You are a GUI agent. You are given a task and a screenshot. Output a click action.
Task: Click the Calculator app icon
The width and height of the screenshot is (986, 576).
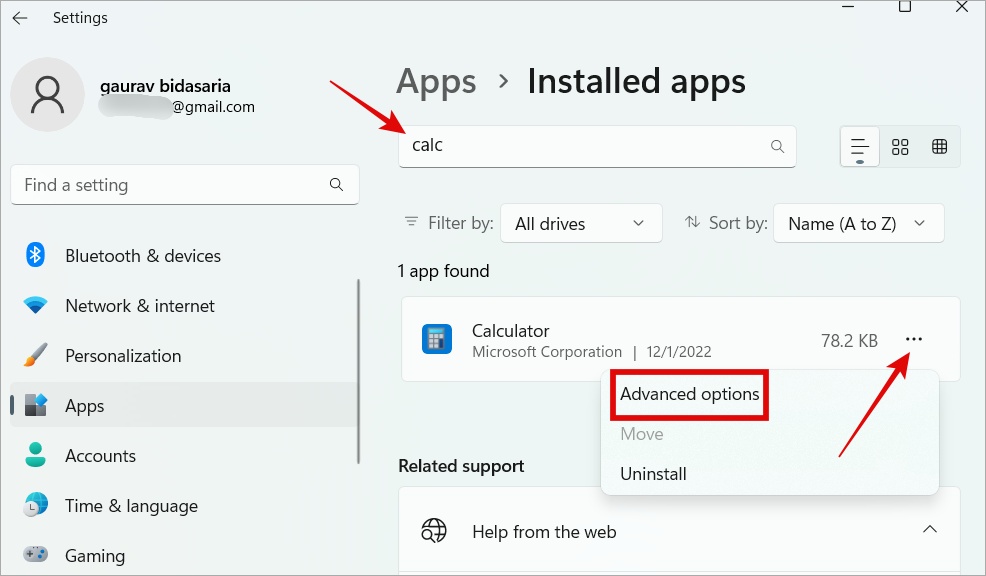(436, 340)
